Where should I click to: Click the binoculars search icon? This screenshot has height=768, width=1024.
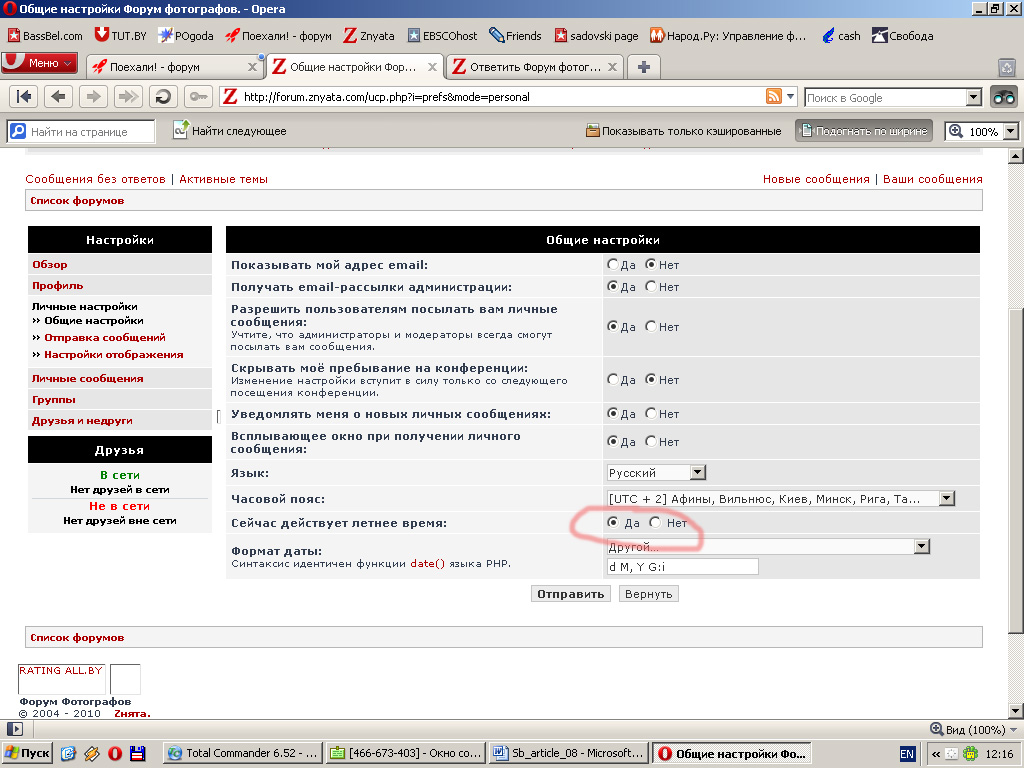pyautogui.click(x=1003, y=97)
